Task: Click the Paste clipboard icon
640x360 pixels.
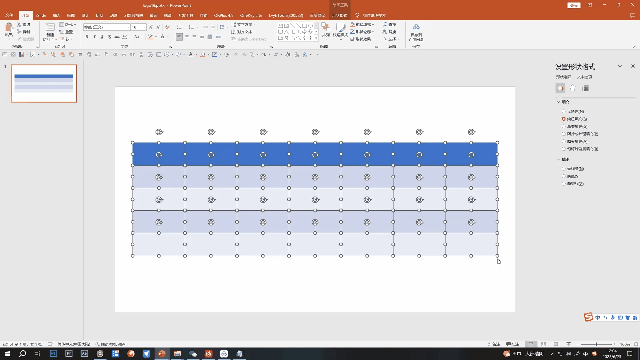Action: pos(9,27)
